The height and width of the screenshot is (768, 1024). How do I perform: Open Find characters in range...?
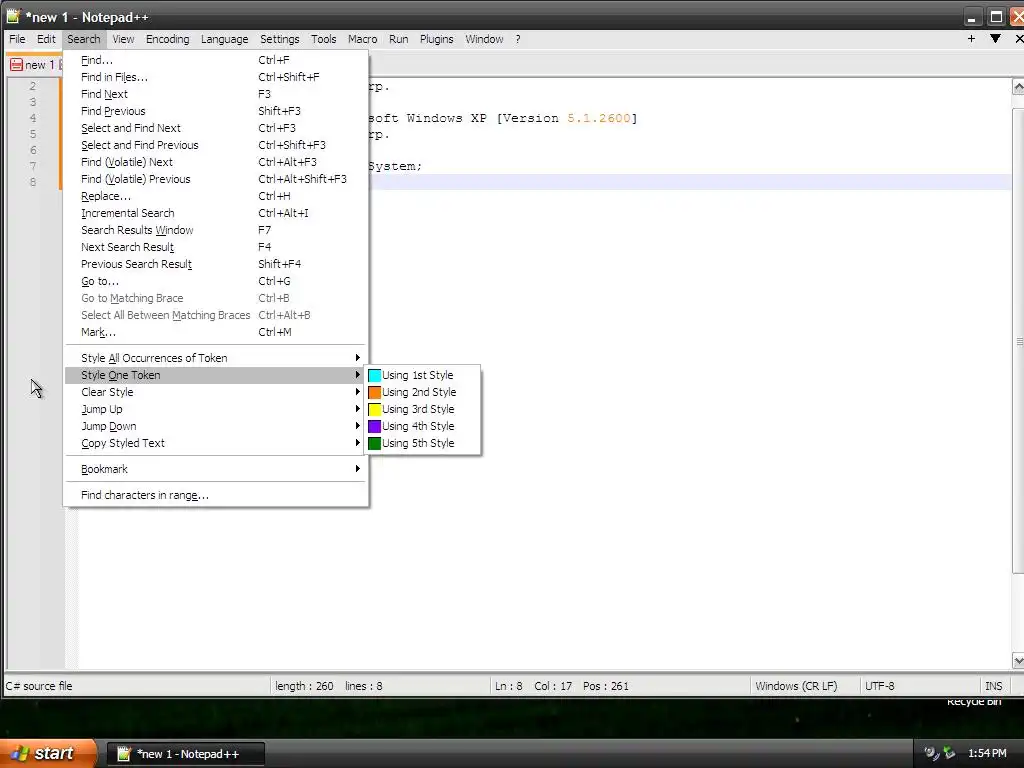coord(216,495)
